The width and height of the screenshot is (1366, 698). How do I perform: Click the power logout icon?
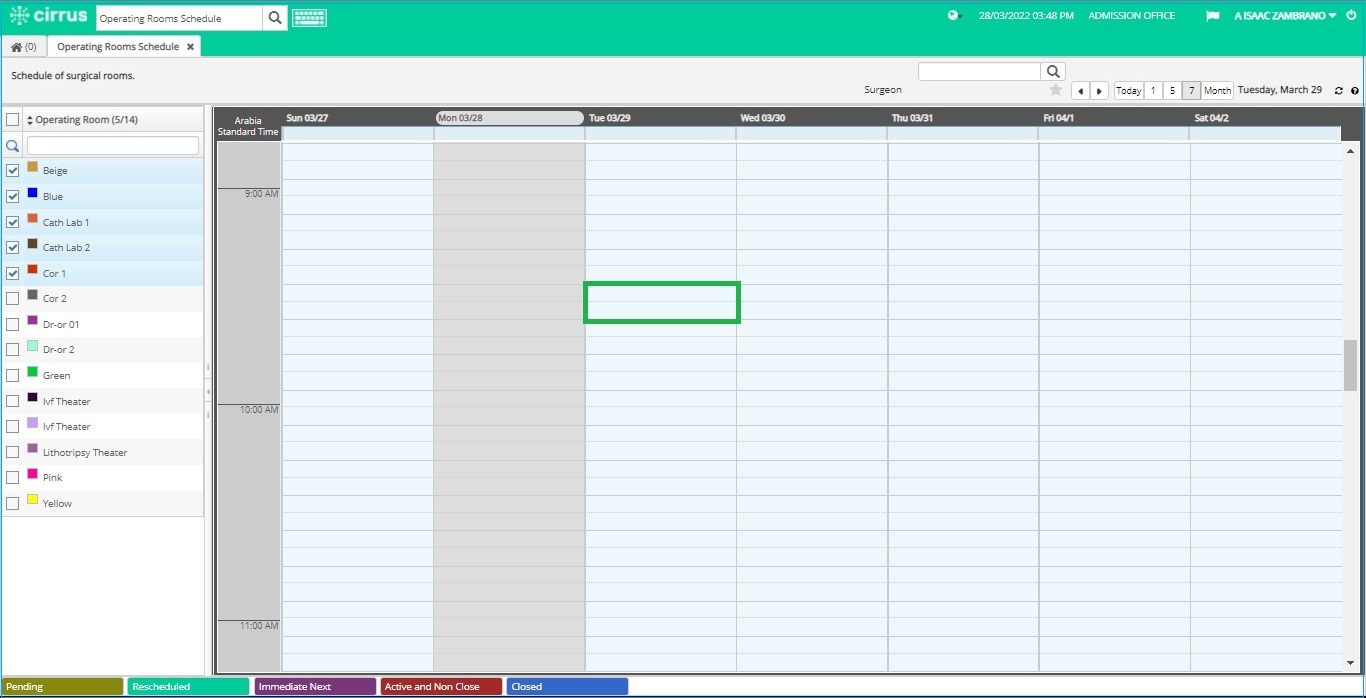[x=1351, y=15]
